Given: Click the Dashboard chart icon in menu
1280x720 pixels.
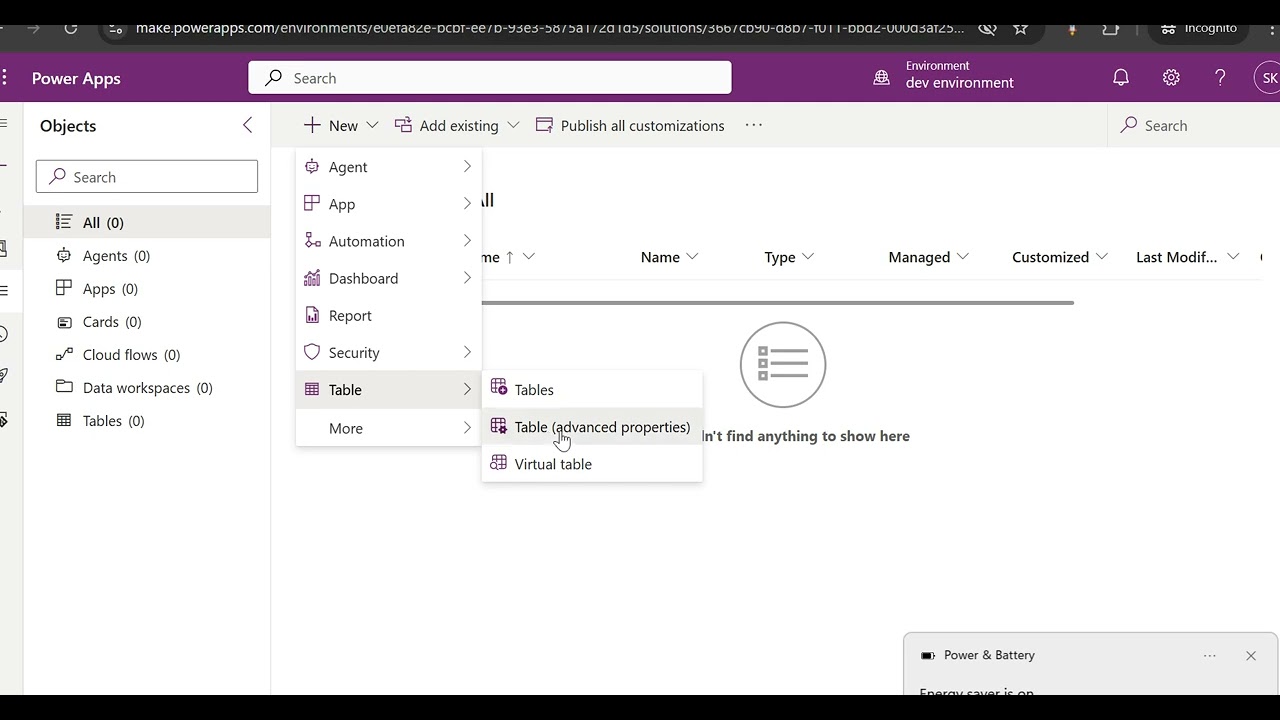Looking at the screenshot, I should coord(312,278).
